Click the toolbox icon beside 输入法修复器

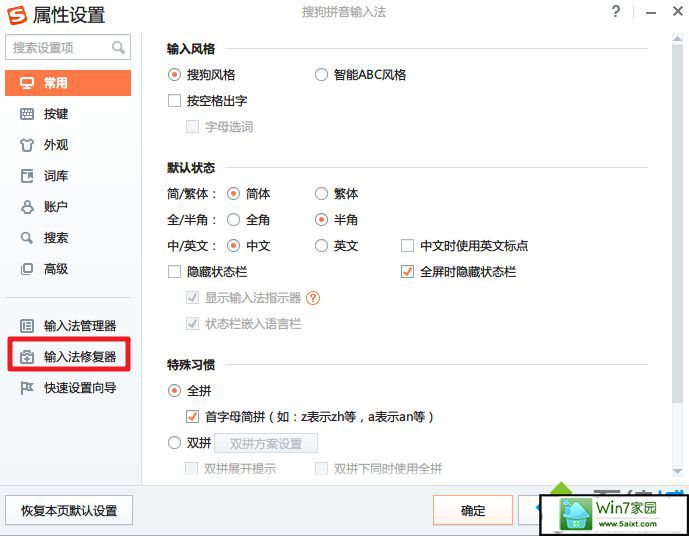tap(27, 357)
